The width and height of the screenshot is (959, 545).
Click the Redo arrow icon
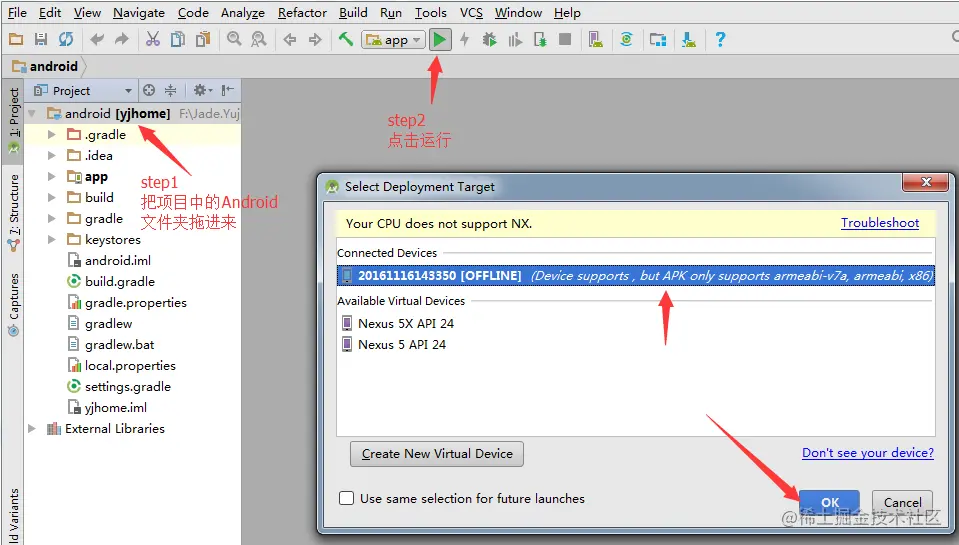122,40
